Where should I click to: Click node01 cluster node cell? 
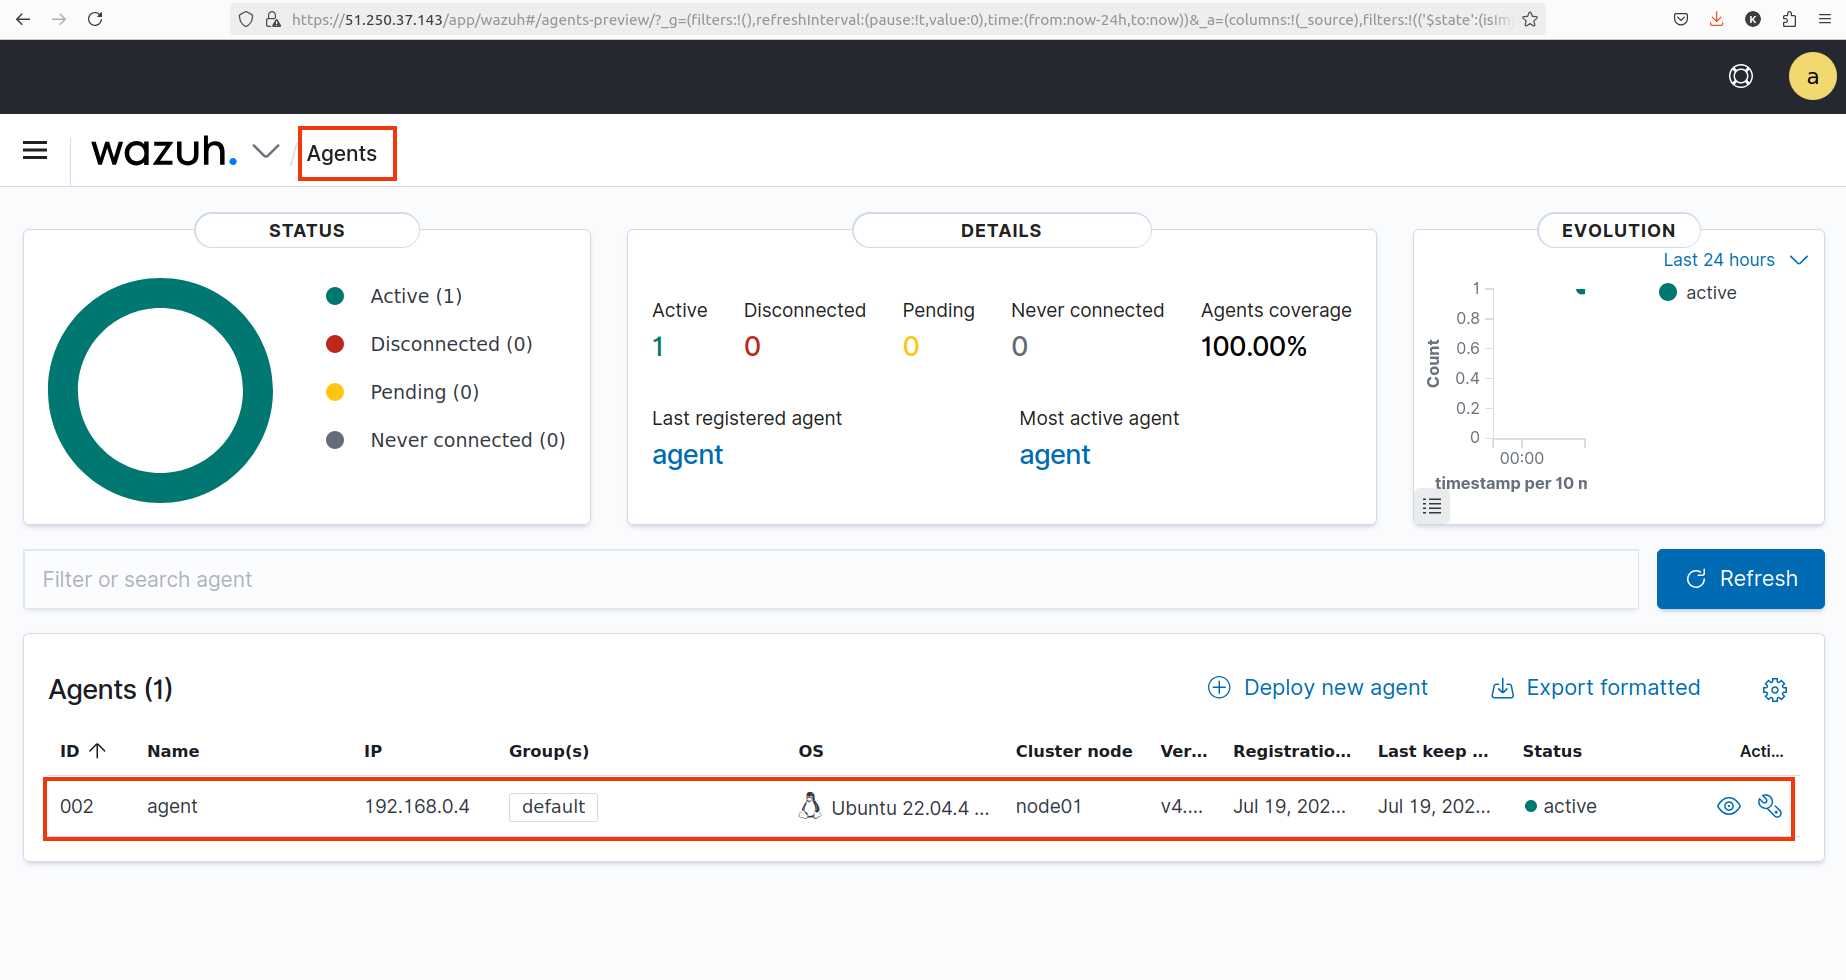pos(1048,806)
